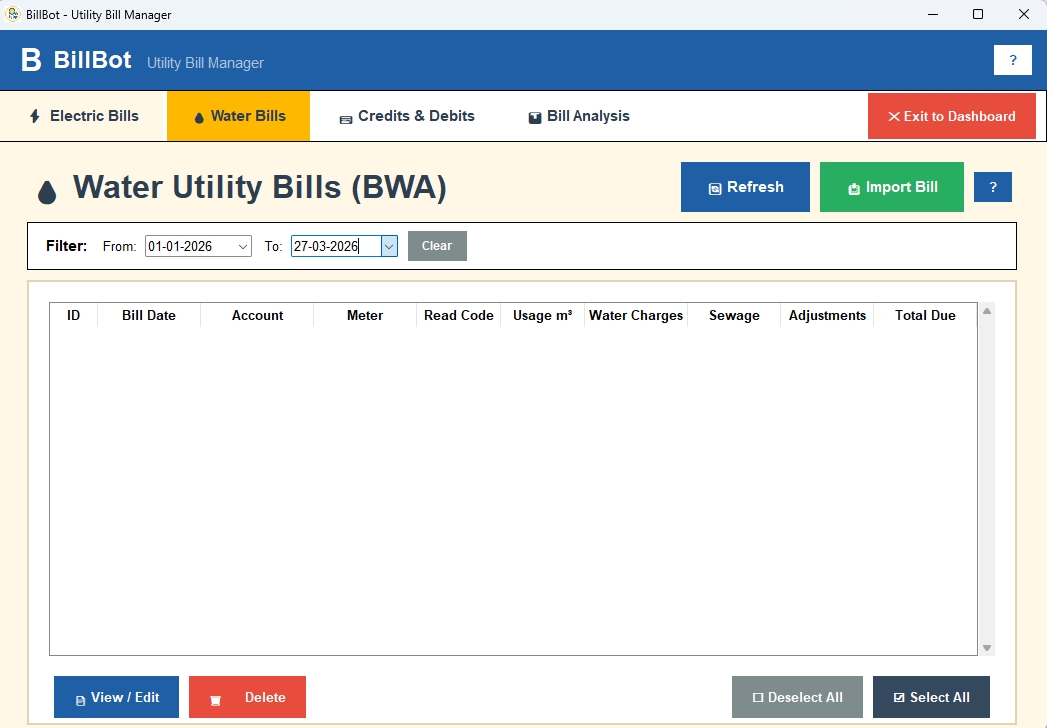The image size is (1047, 728).
Task: Click the Refresh button
Action: tap(745, 187)
